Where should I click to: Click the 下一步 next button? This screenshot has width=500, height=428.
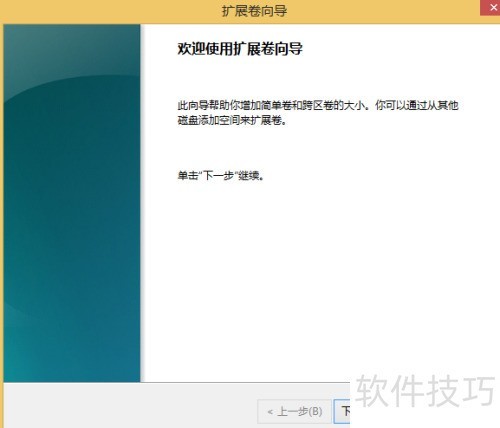(x=342, y=411)
